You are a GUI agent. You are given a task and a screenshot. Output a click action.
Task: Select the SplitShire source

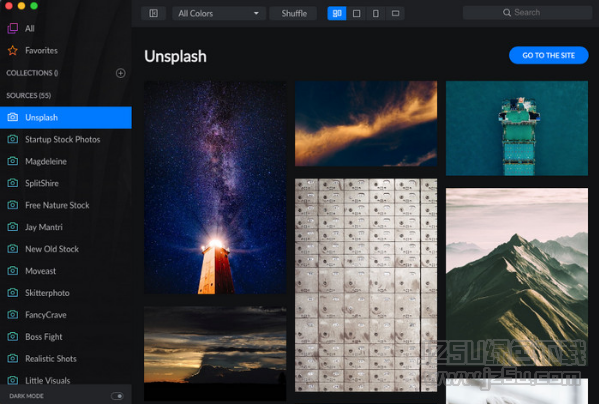(x=66, y=183)
